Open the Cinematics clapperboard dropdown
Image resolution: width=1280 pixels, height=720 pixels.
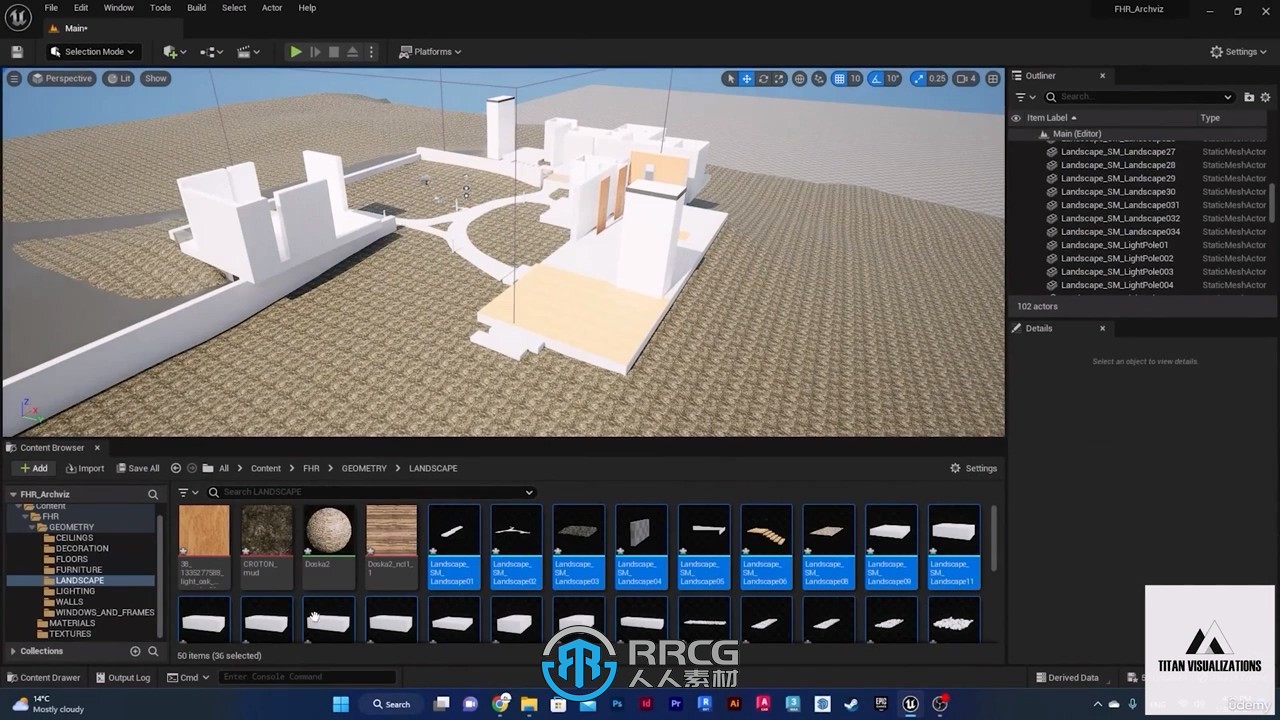click(x=248, y=52)
